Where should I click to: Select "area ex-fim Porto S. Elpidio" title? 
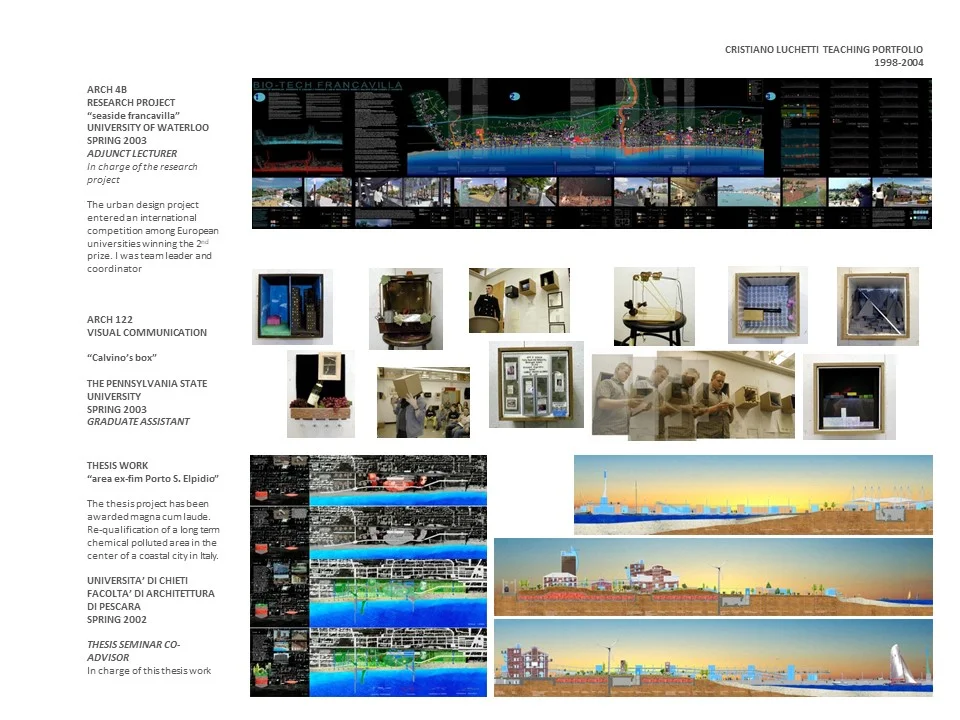pyautogui.click(x=153, y=478)
